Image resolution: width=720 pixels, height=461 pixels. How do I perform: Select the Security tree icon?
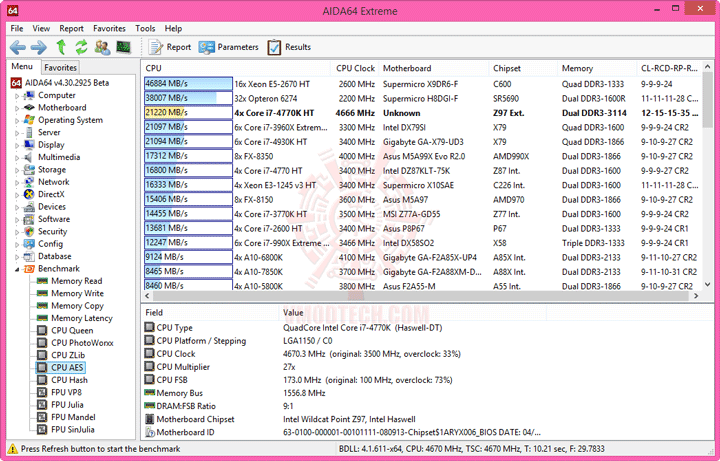pos(29,231)
